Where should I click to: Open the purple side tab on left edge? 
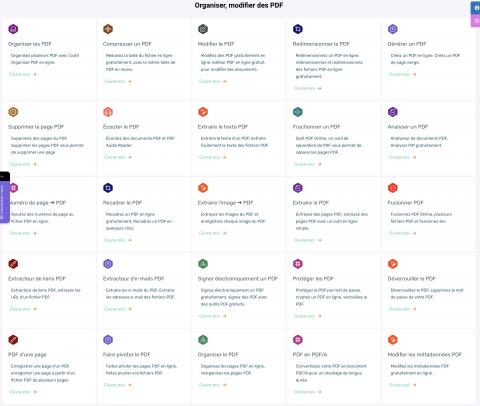pyautogui.click(x=4, y=202)
